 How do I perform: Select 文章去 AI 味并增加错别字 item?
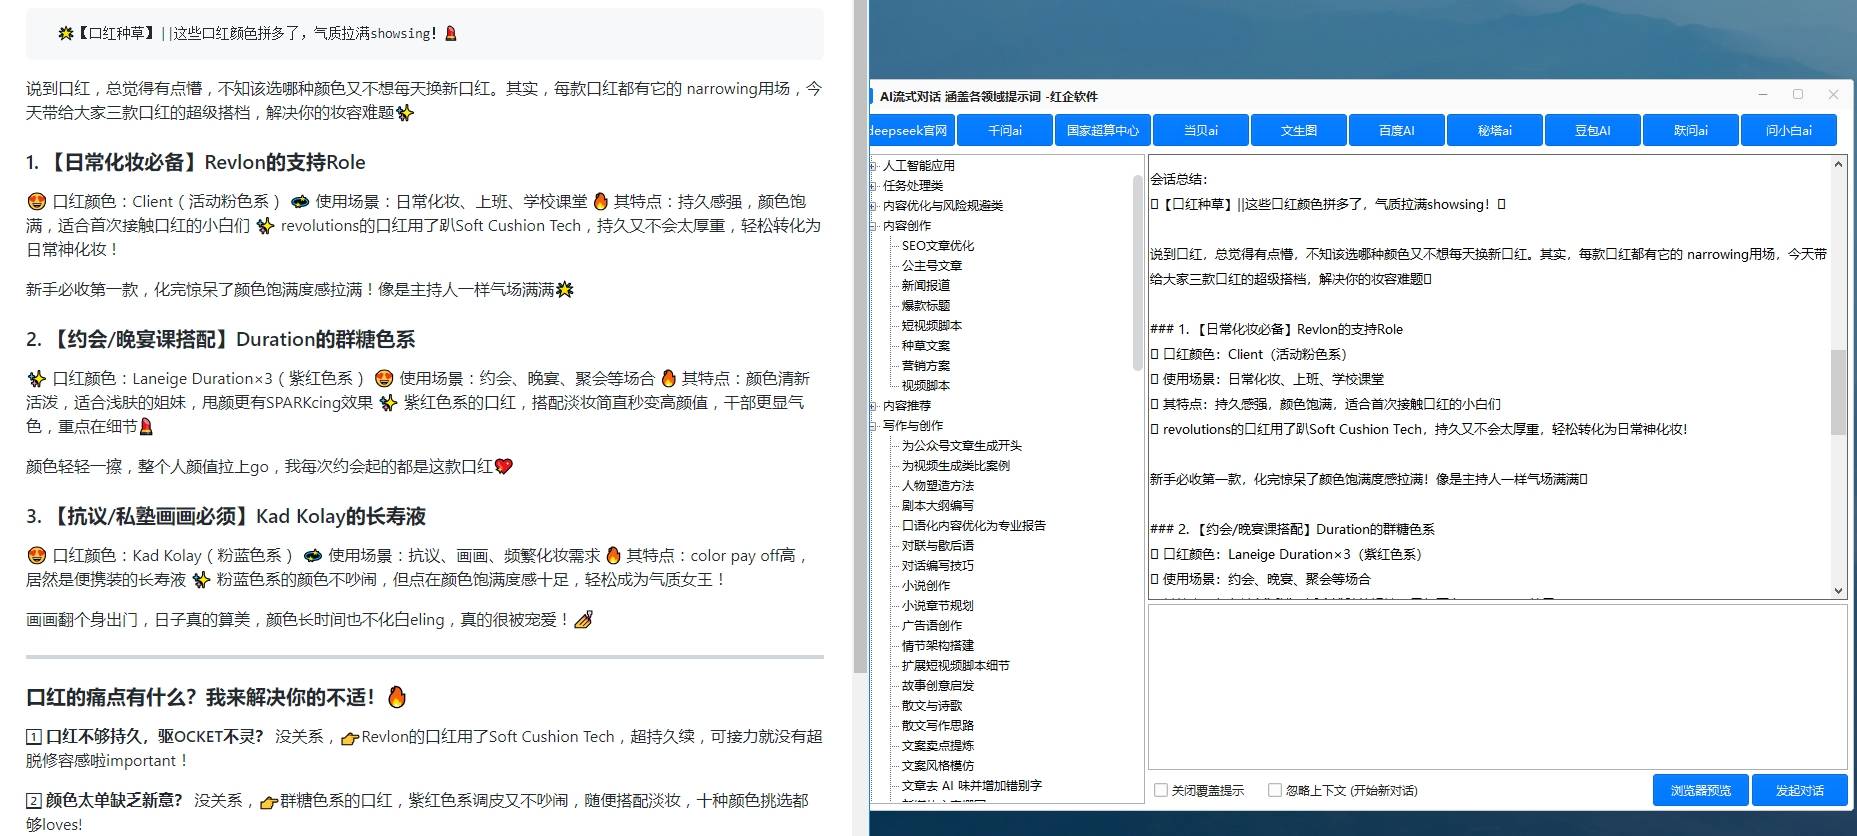pos(972,786)
